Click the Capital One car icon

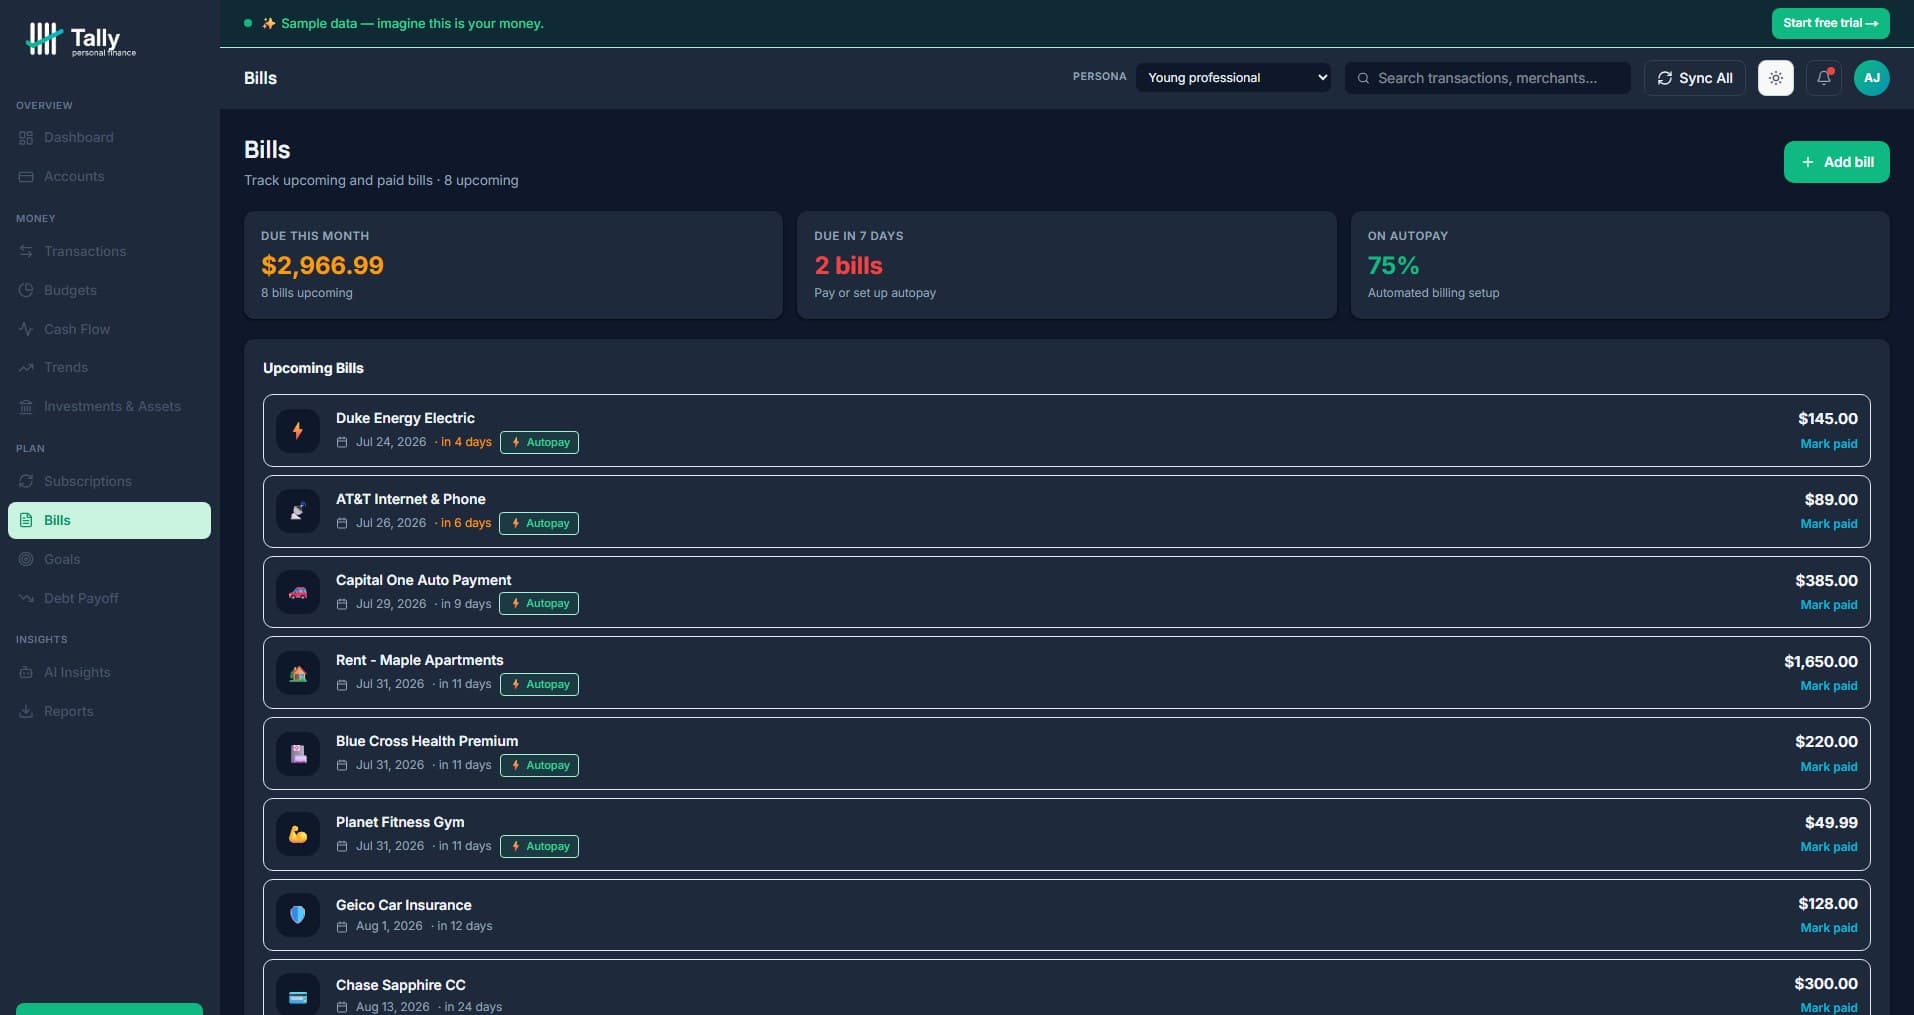click(298, 592)
